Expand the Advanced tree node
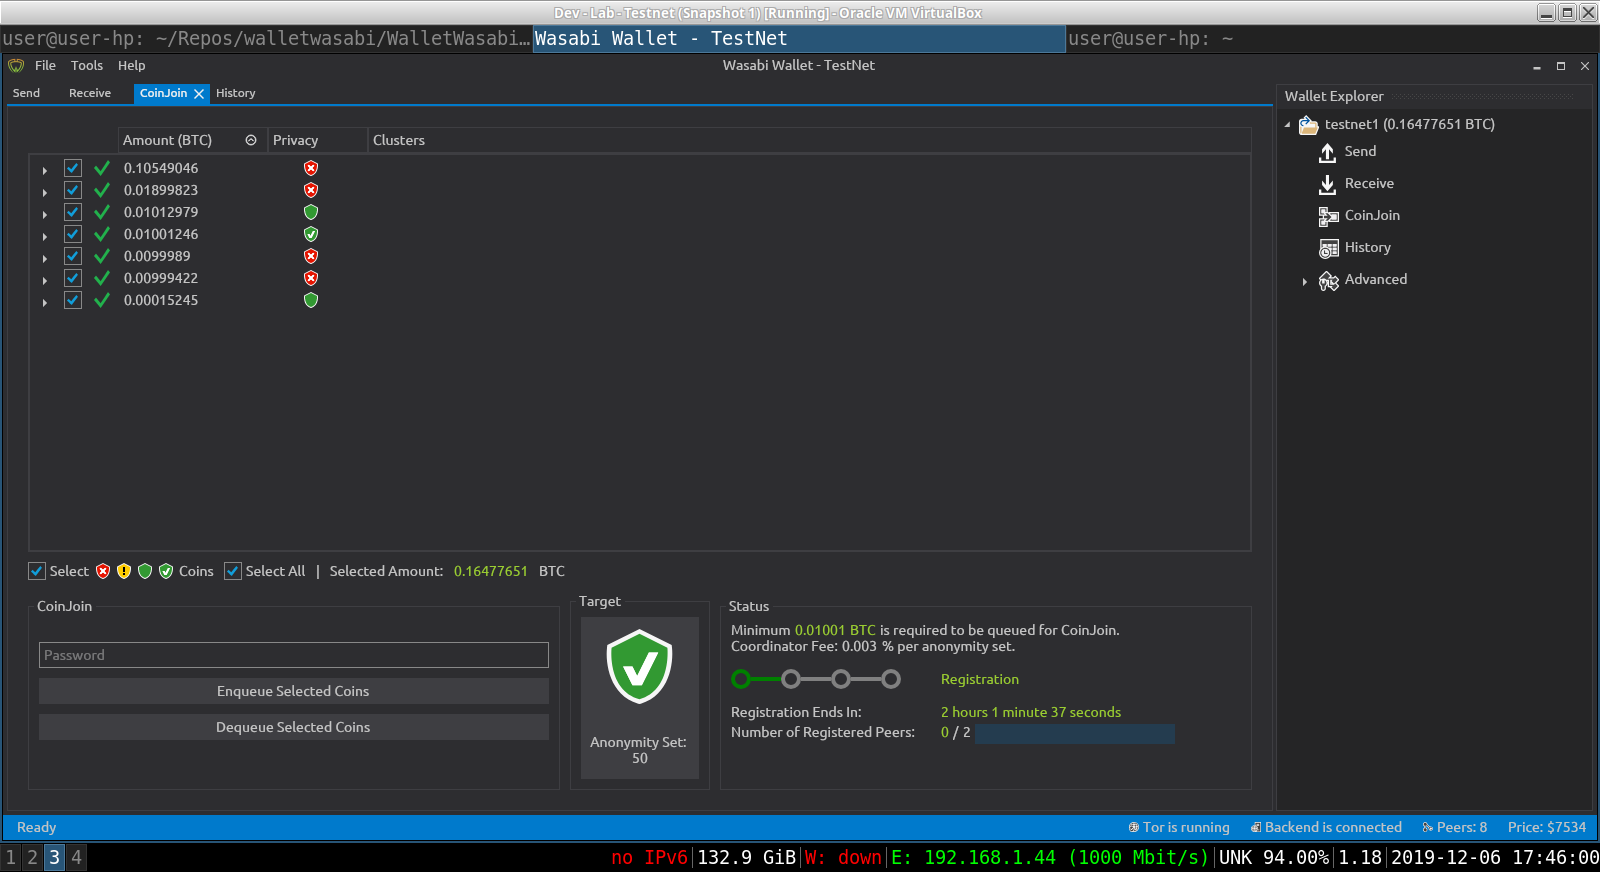Screen dimensions: 1600x872 (x=1305, y=282)
